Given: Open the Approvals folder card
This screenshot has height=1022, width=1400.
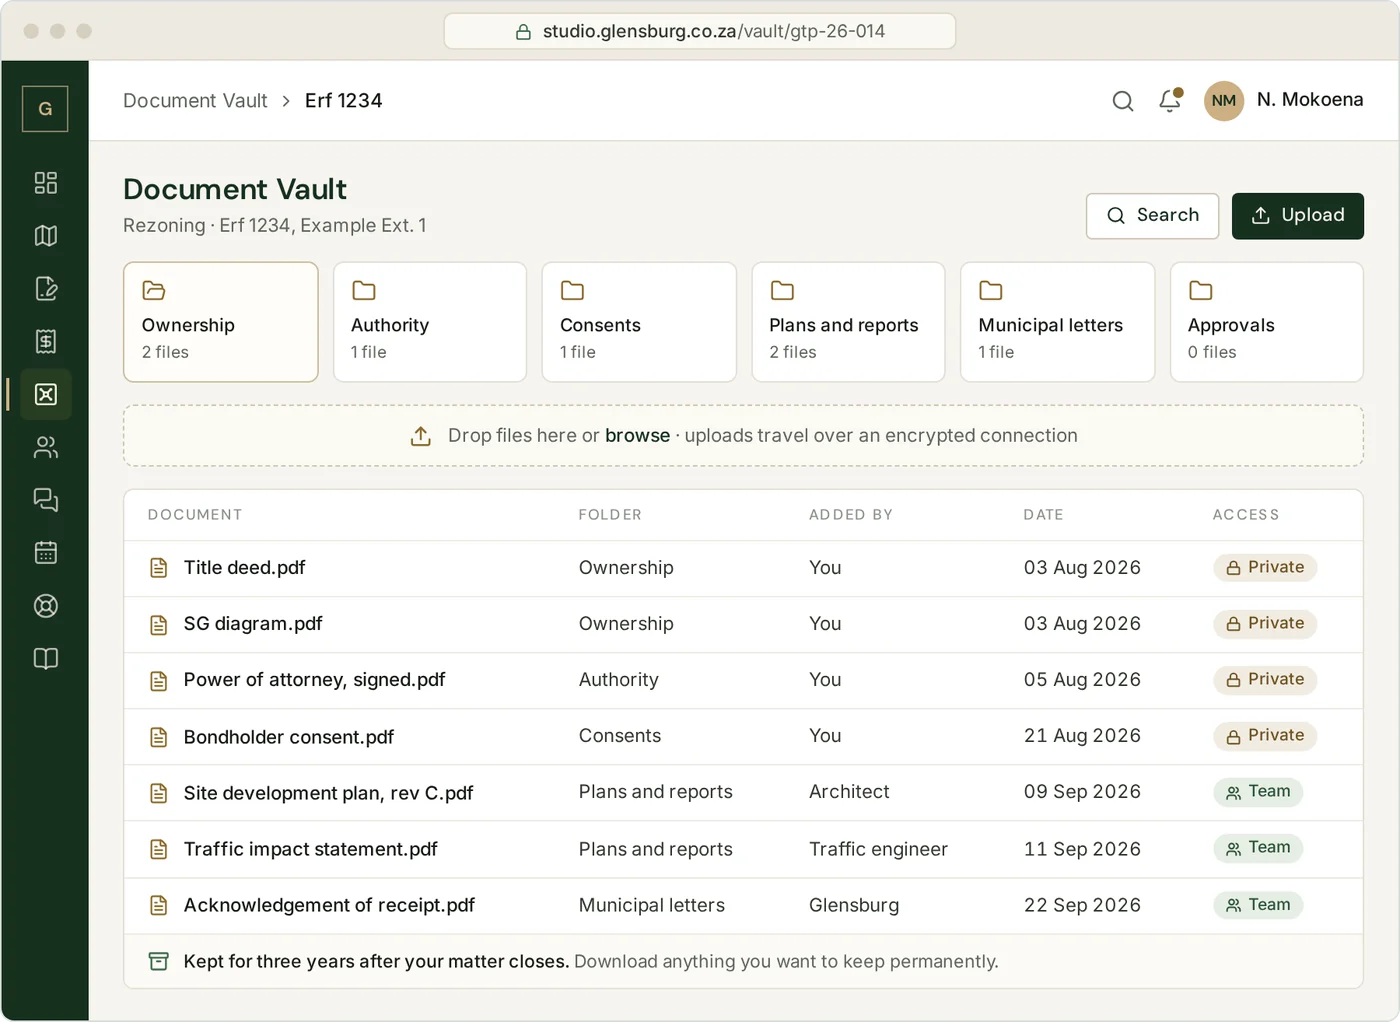Looking at the screenshot, I should pos(1267,322).
